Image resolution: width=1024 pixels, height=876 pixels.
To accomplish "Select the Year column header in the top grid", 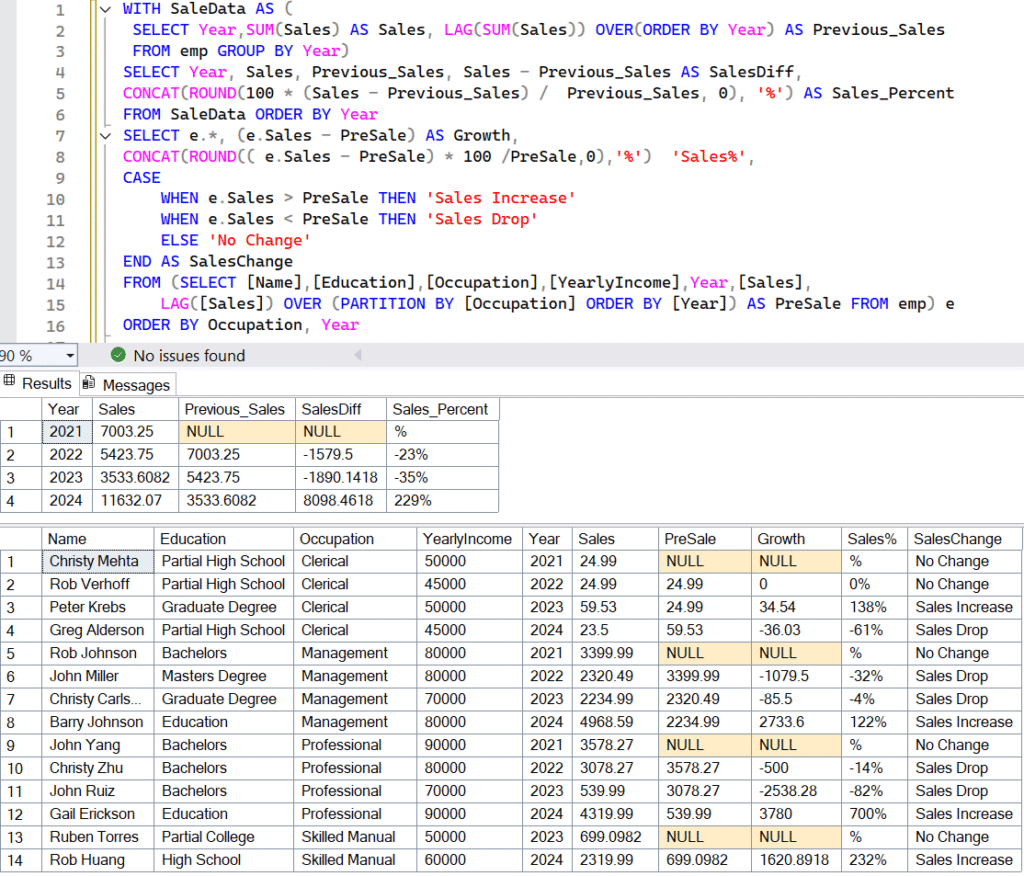I will tap(64, 409).
